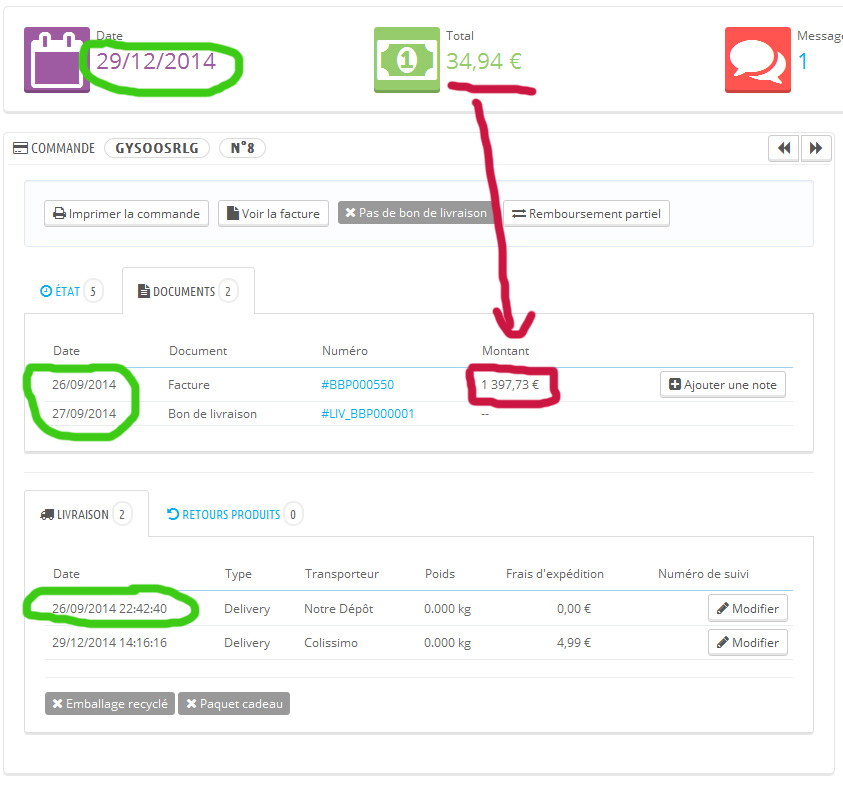843x785 pixels.
Task: Open the LIVRAISON tab
Action: click(x=86, y=515)
